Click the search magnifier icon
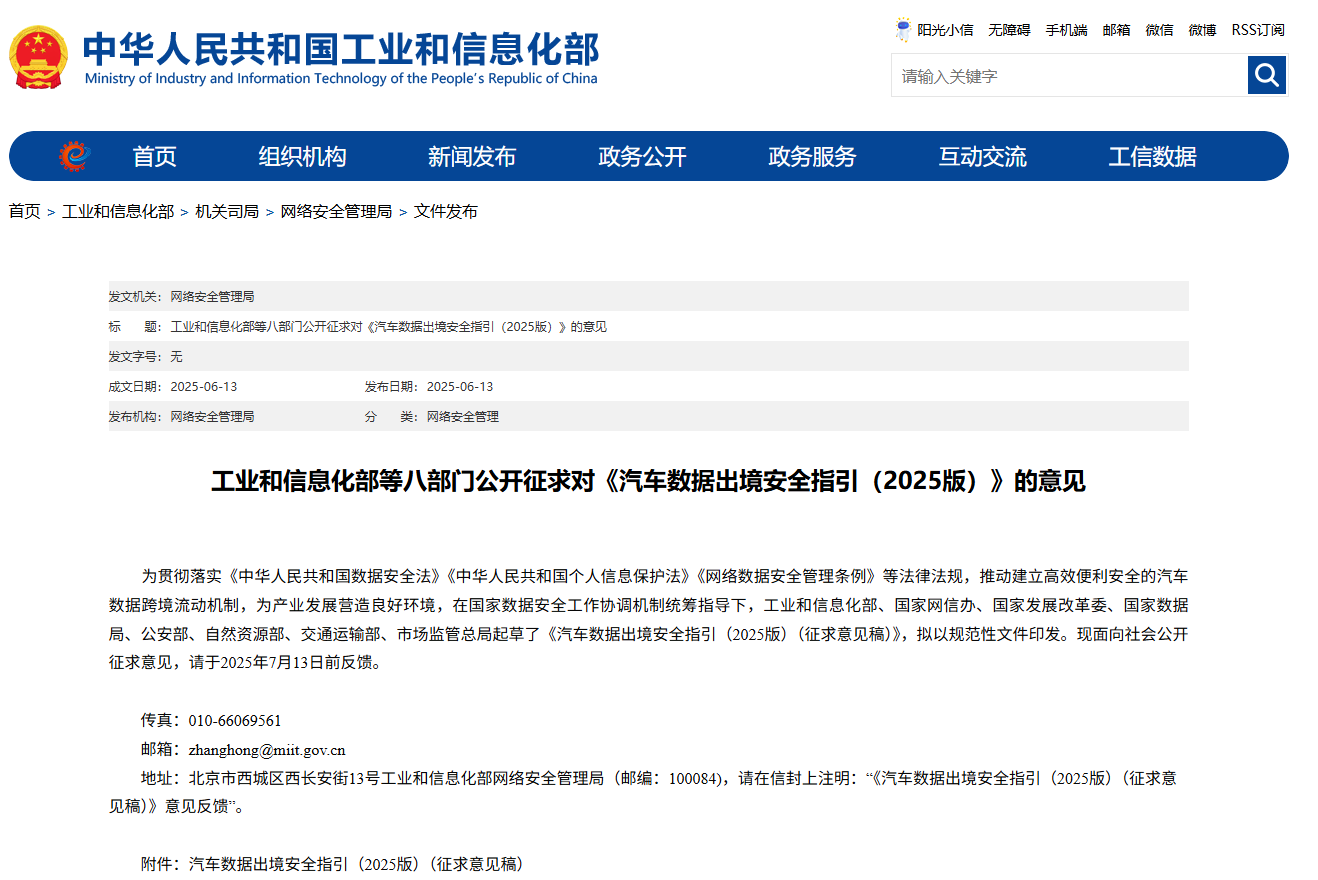The image size is (1318, 880). pyautogui.click(x=1266, y=75)
